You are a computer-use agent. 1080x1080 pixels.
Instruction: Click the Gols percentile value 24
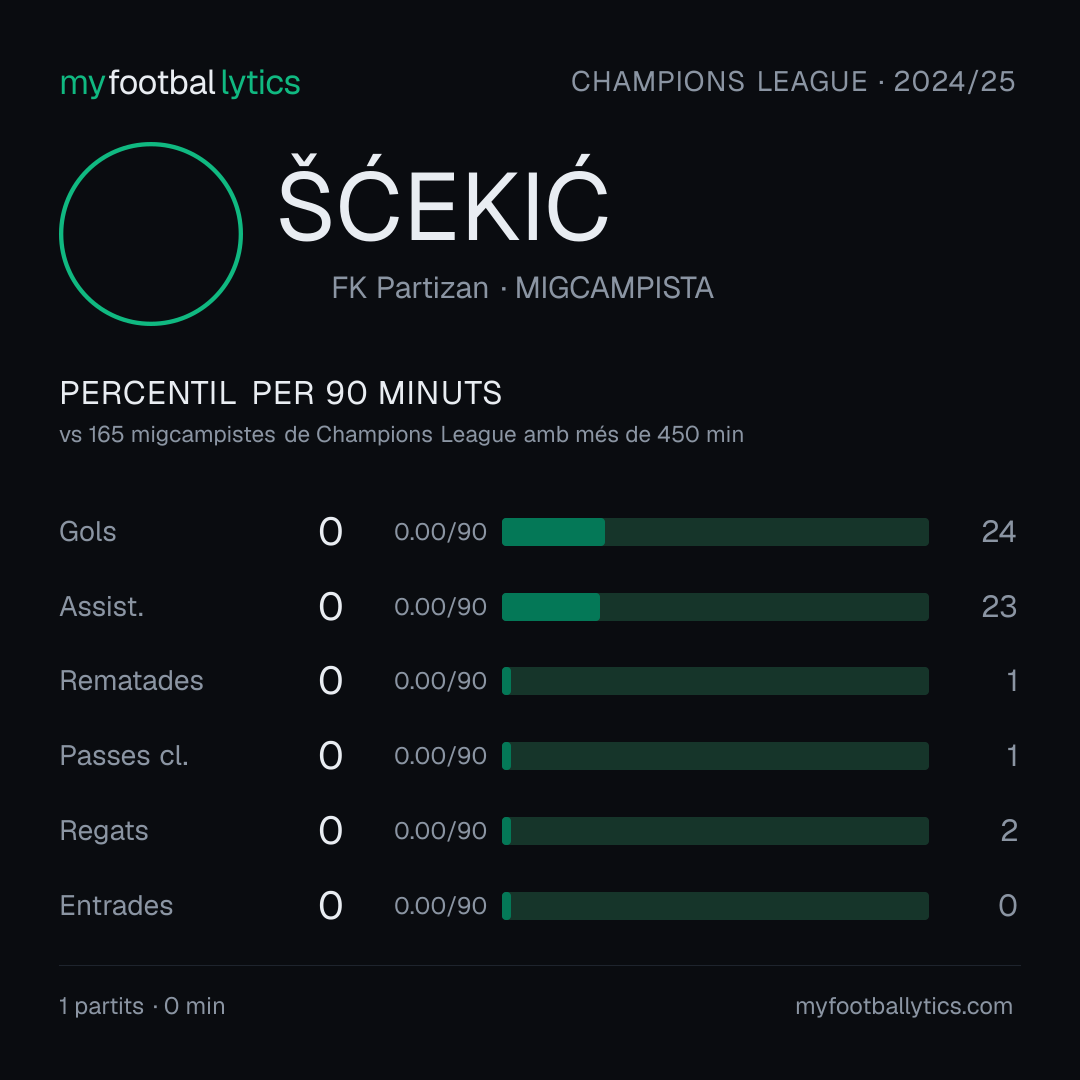[x=999, y=532]
